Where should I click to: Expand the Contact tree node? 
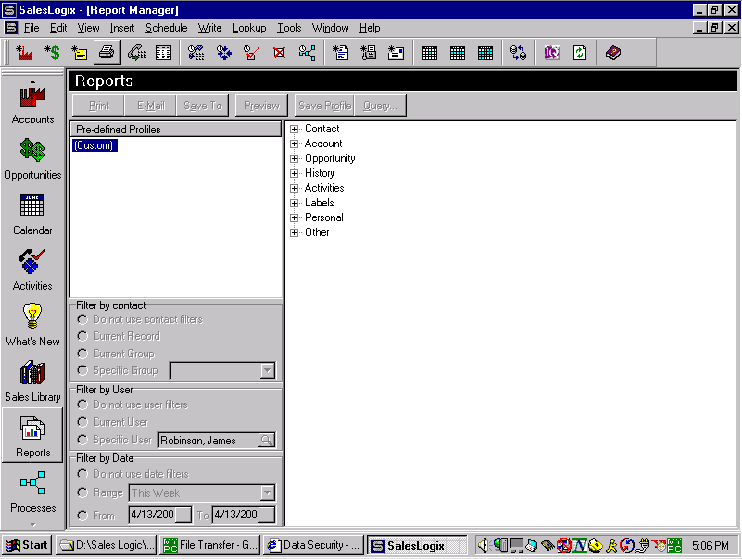pos(294,129)
